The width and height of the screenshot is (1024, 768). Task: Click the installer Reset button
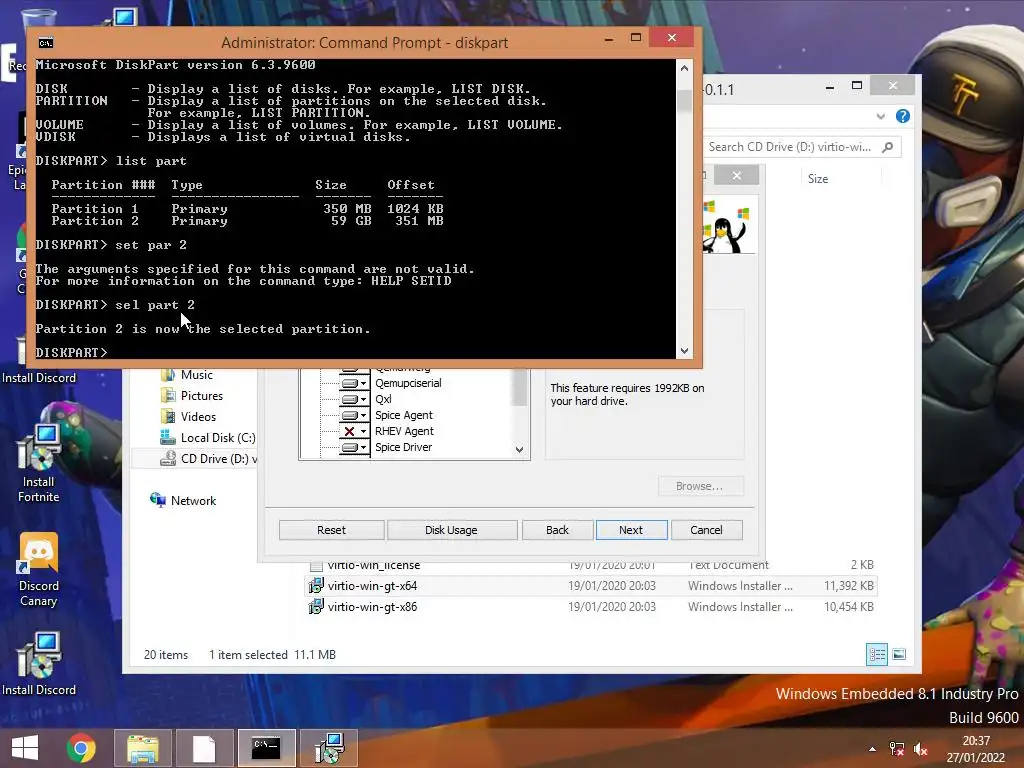(331, 530)
